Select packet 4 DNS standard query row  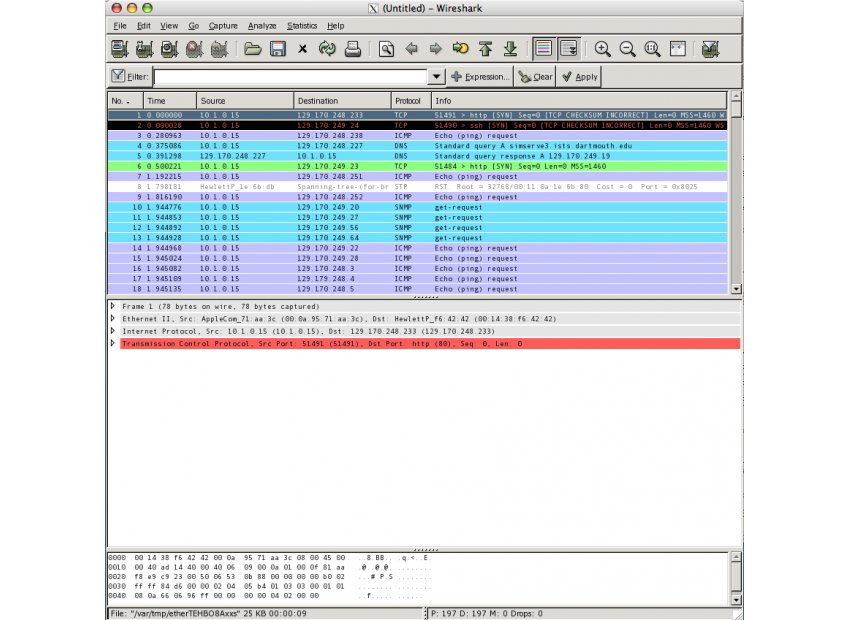point(417,146)
